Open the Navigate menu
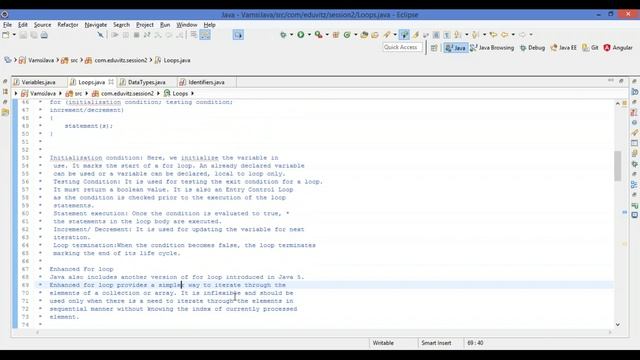 tap(96, 25)
